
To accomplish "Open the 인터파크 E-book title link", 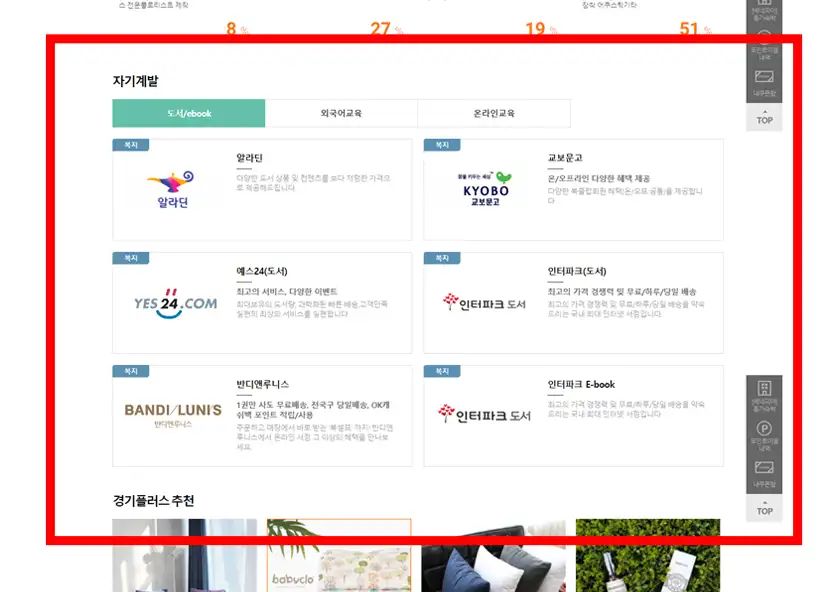I will point(581,384).
